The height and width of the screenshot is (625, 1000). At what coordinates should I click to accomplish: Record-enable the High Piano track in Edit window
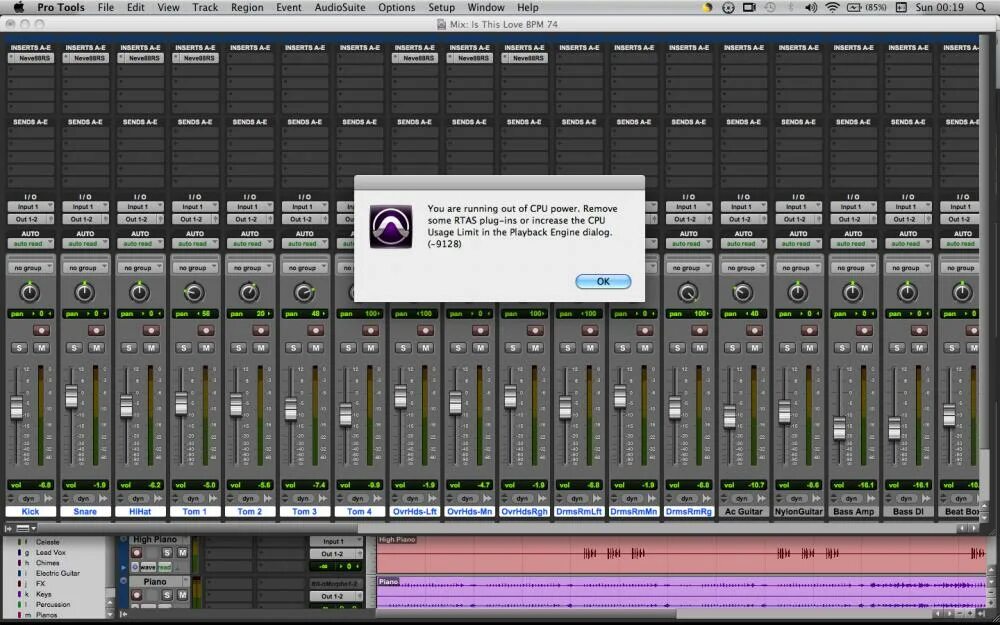point(136,553)
